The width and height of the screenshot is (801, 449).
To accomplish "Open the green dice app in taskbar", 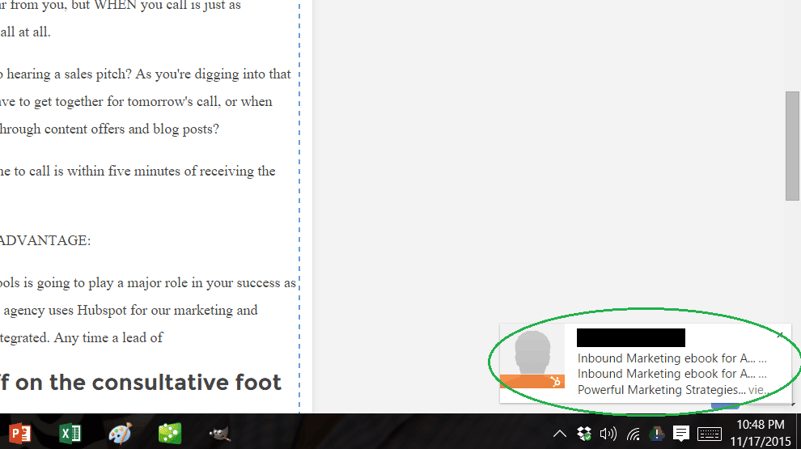I will 170,433.
